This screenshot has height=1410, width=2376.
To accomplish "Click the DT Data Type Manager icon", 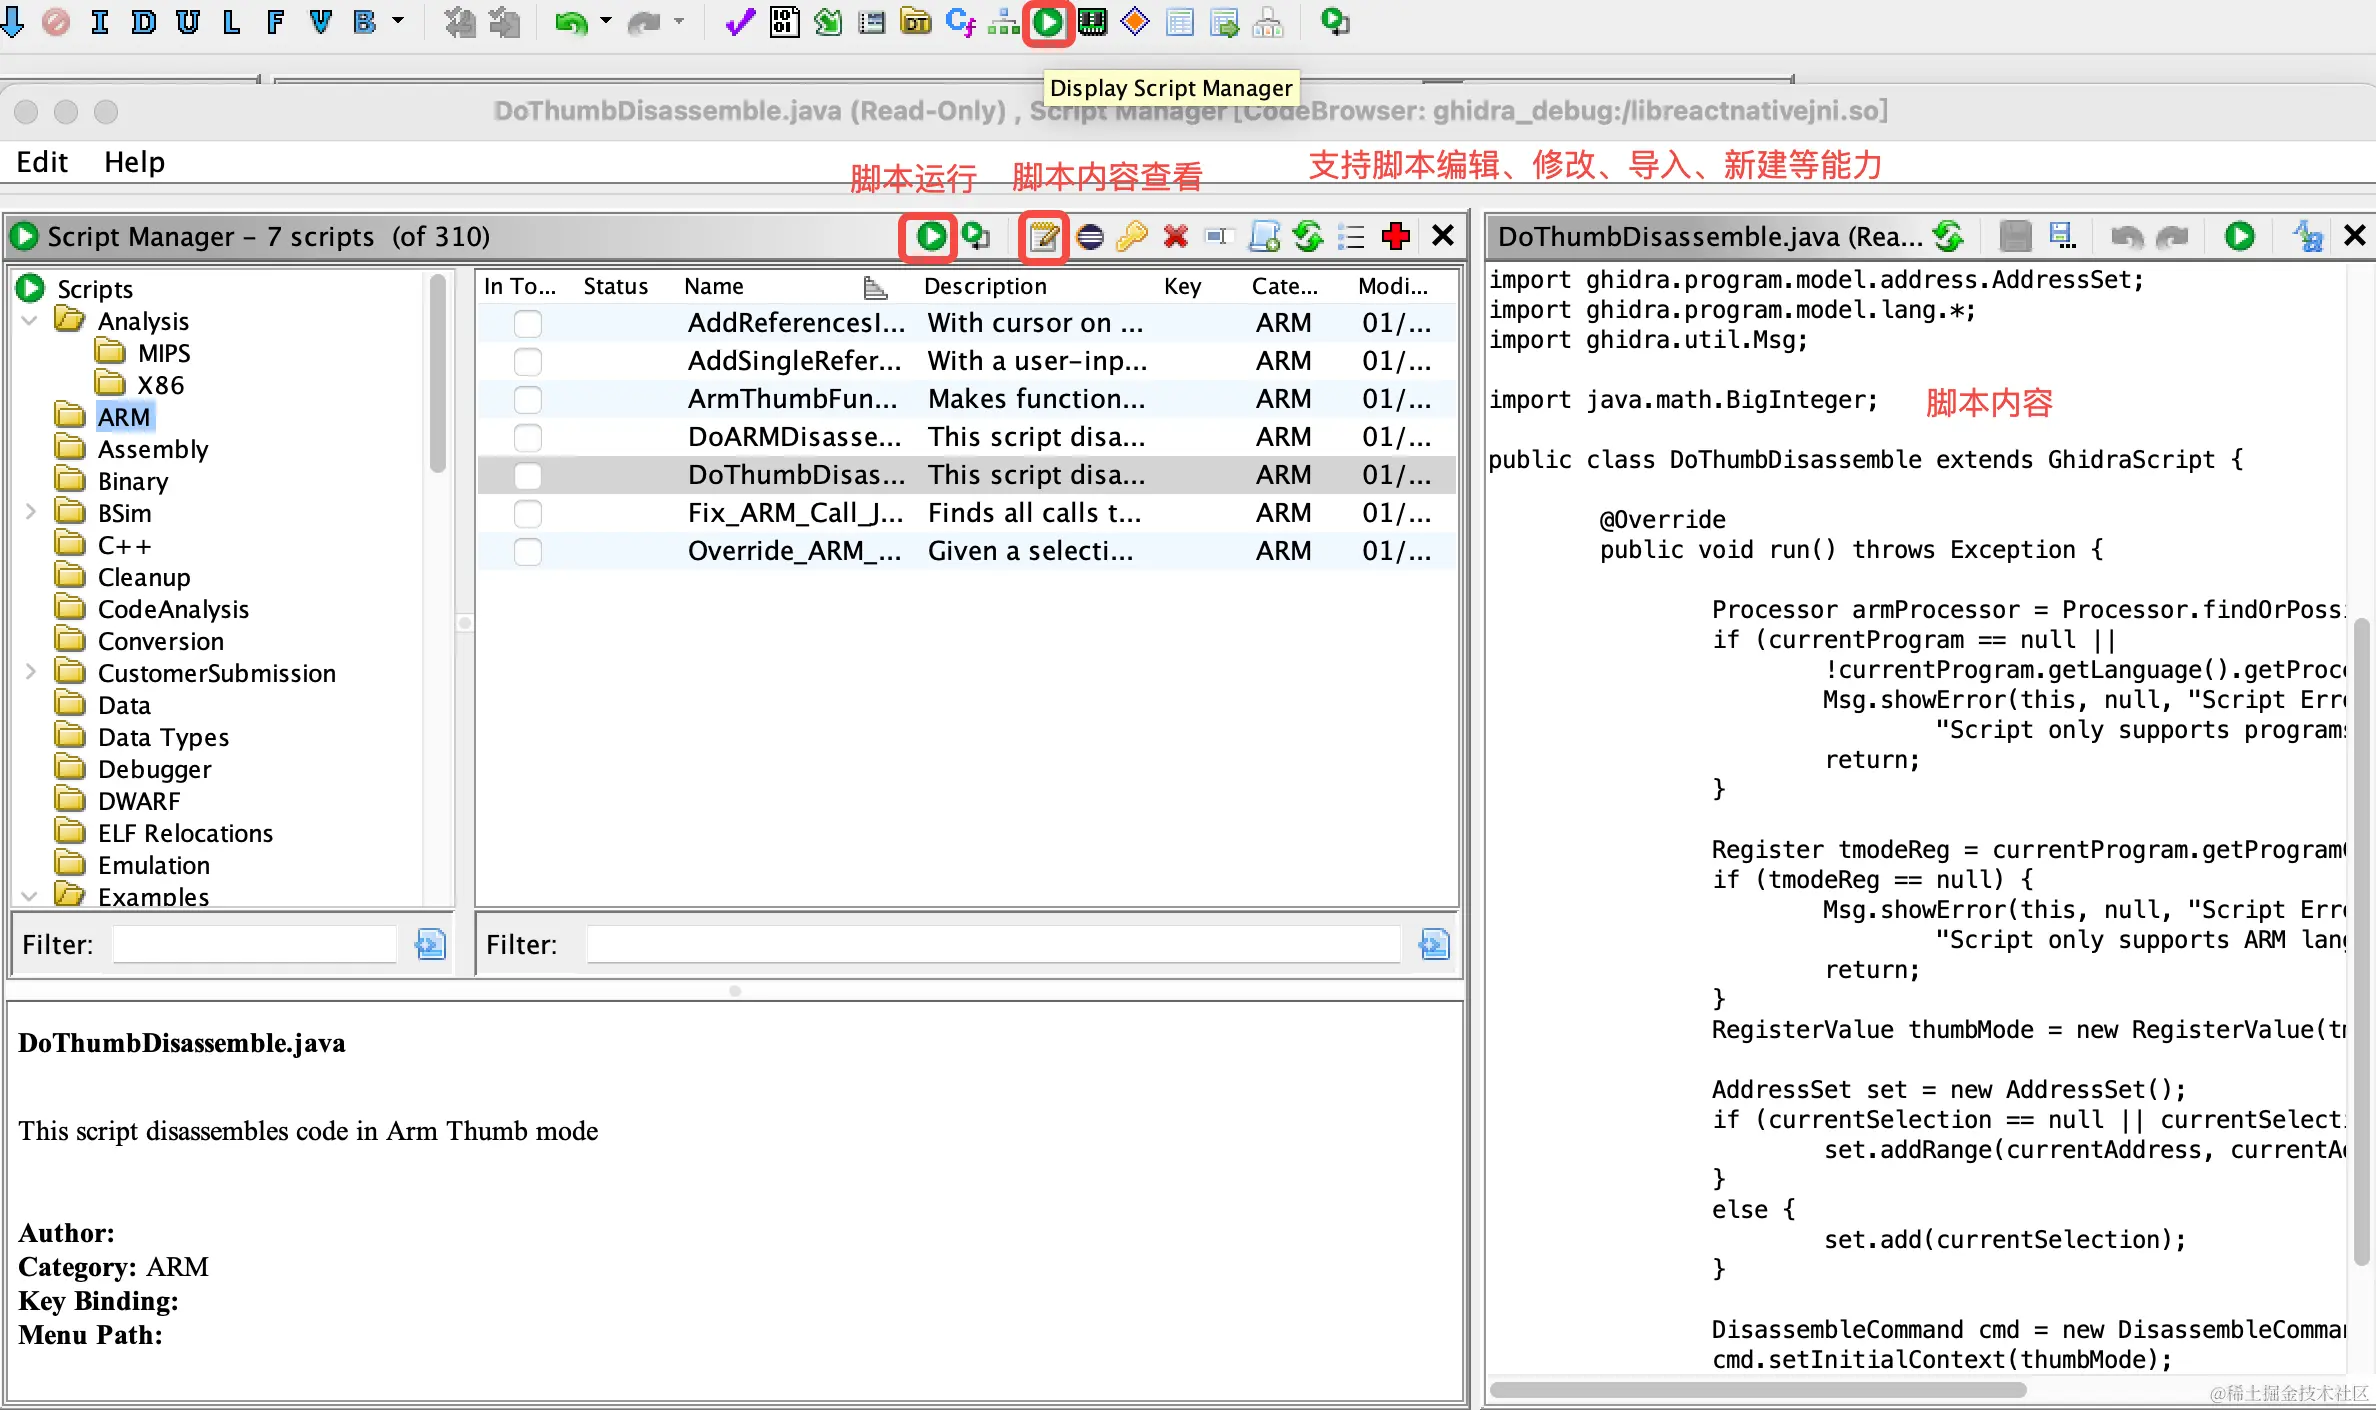I will click(915, 22).
